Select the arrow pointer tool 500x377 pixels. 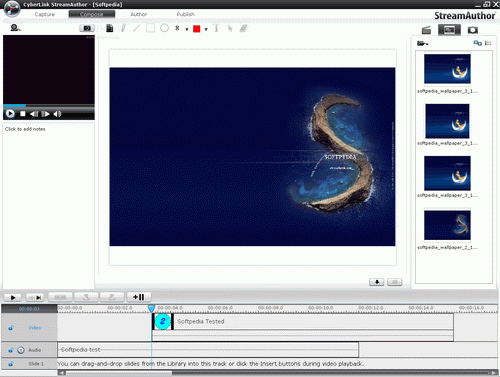coord(230,29)
